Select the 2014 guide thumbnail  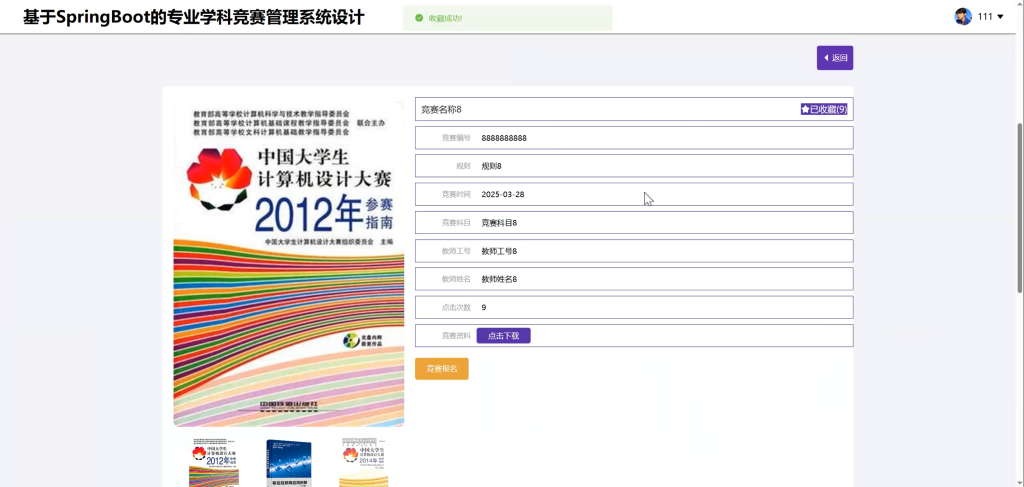(x=364, y=462)
